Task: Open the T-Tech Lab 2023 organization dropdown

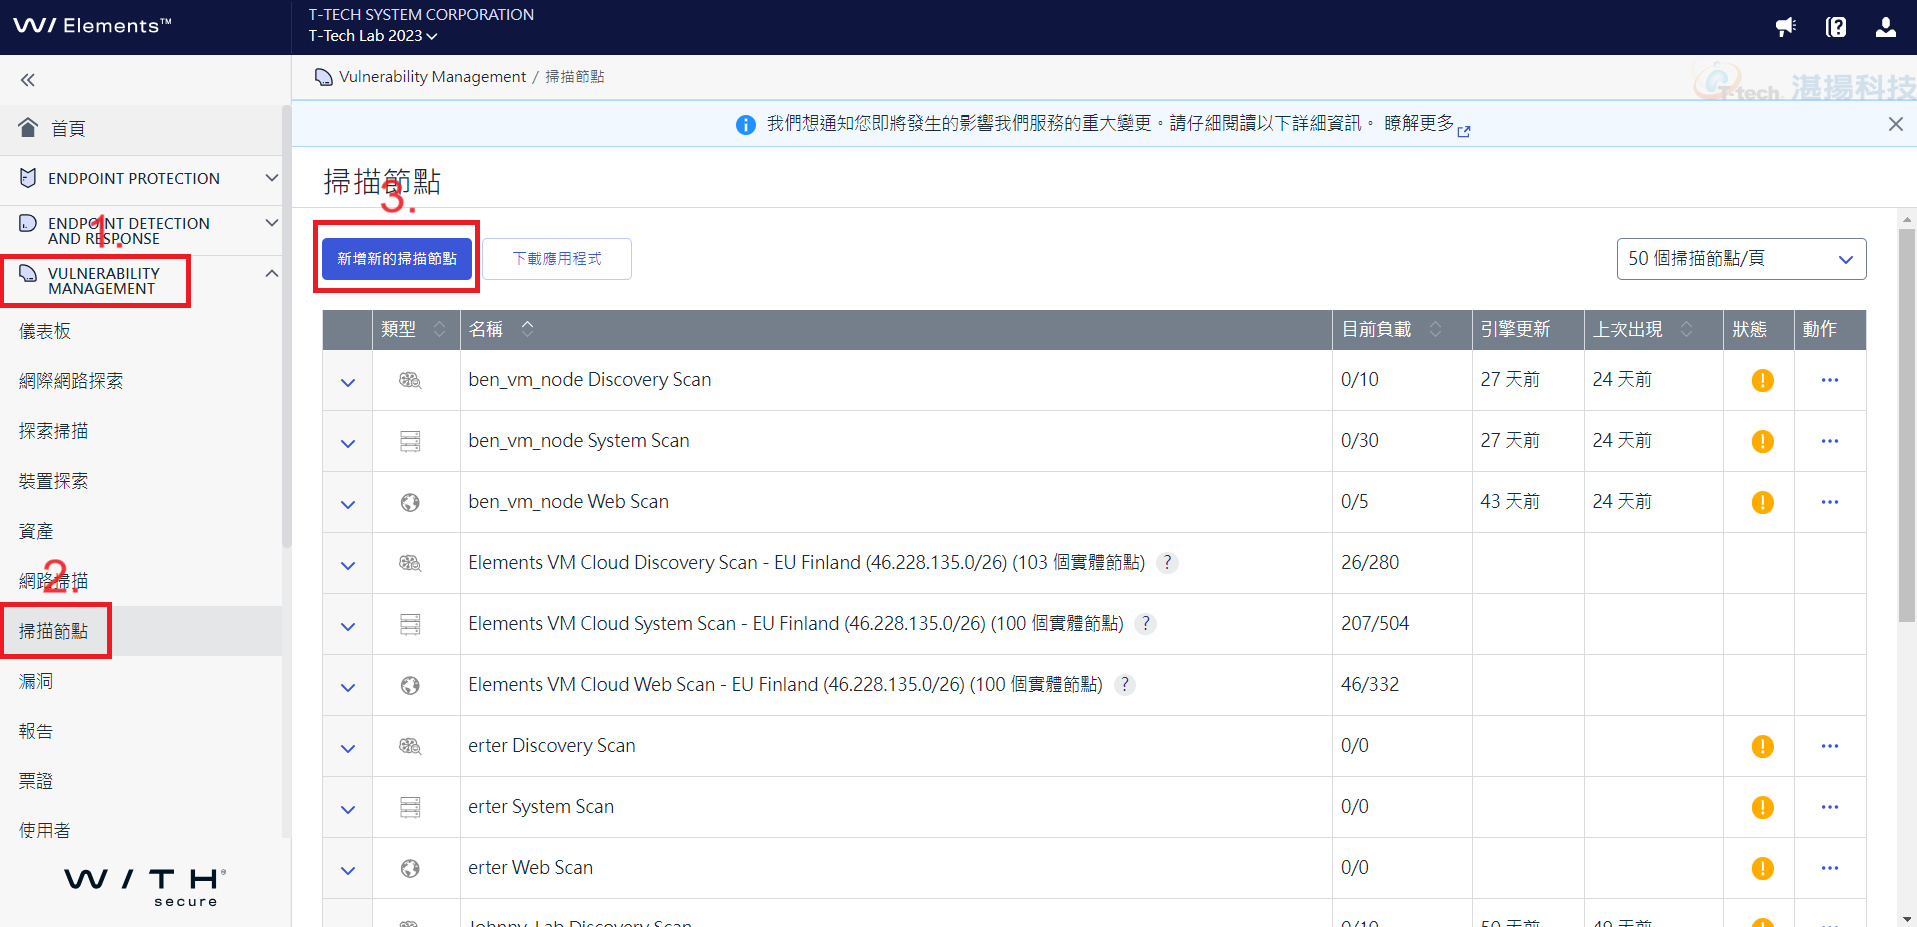Action: pyautogui.click(x=373, y=36)
